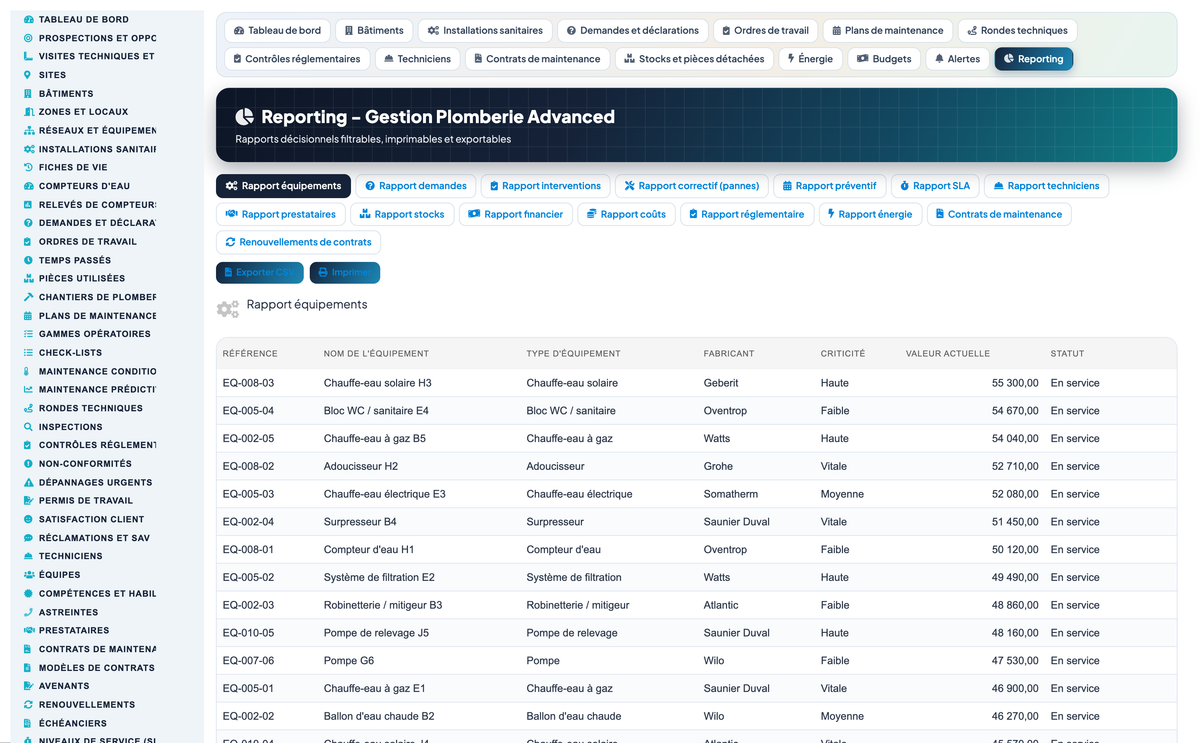Click the Bâtiments sidebar building icon
Screen dimensions: 1200x743
coord(28,93)
